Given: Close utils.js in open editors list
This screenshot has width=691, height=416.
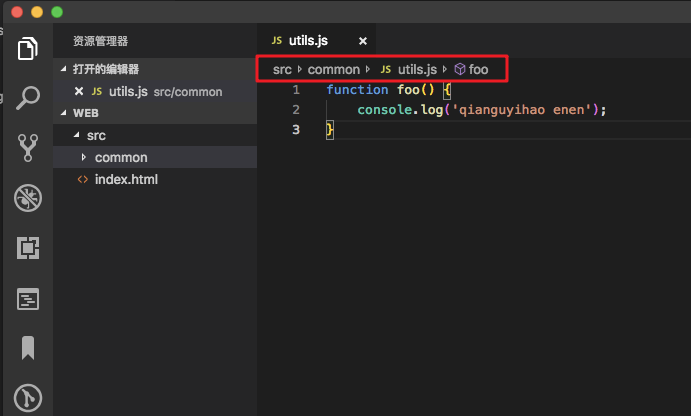Looking at the screenshot, I should tap(79, 91).
